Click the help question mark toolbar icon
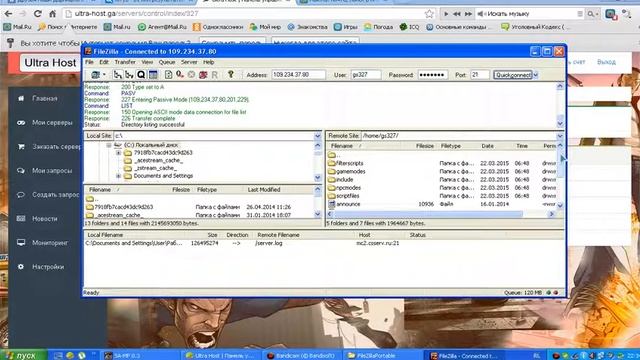640x360 pixels. (231, 75)
